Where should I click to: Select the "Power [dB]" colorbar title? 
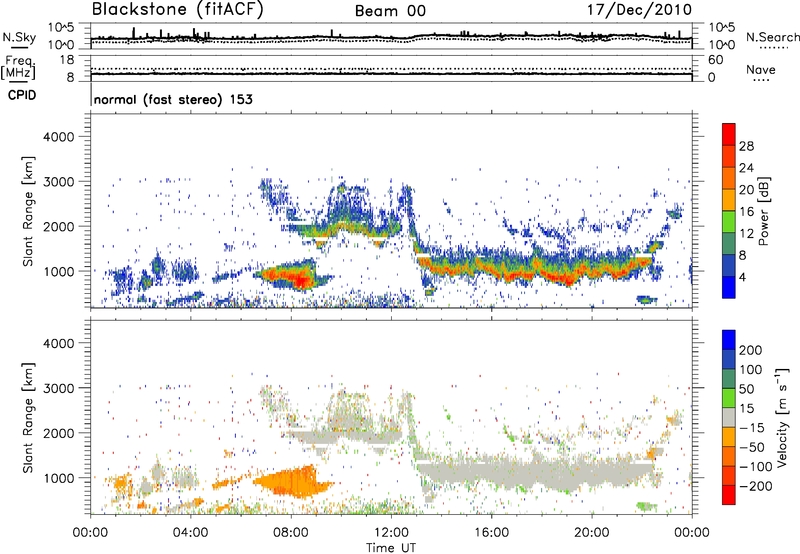click(x=763, y=211)
